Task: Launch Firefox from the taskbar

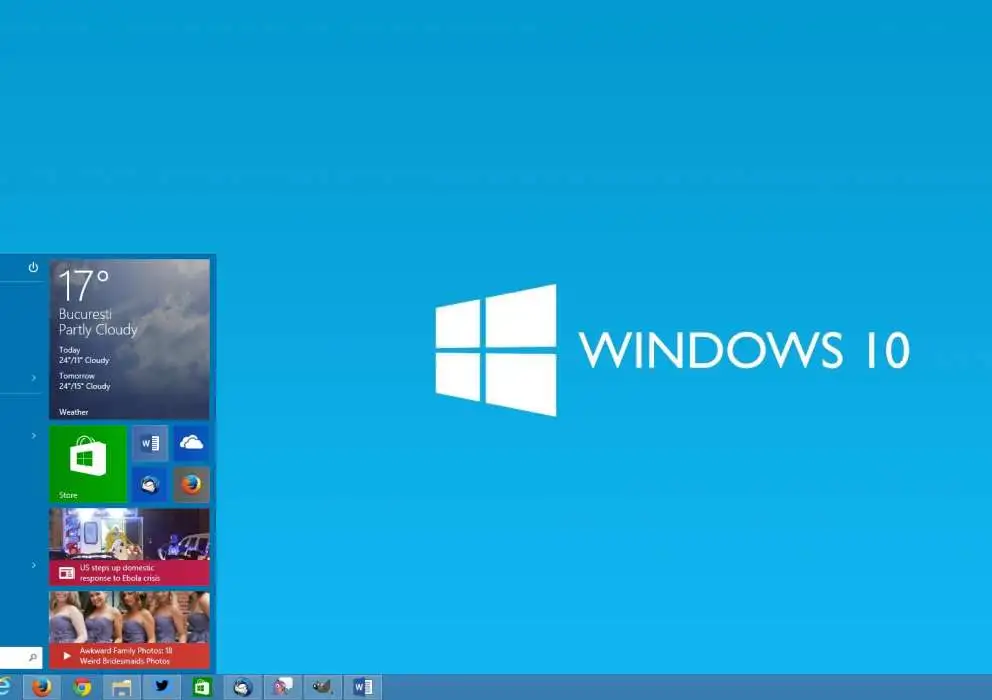Action: pos(42,687)
